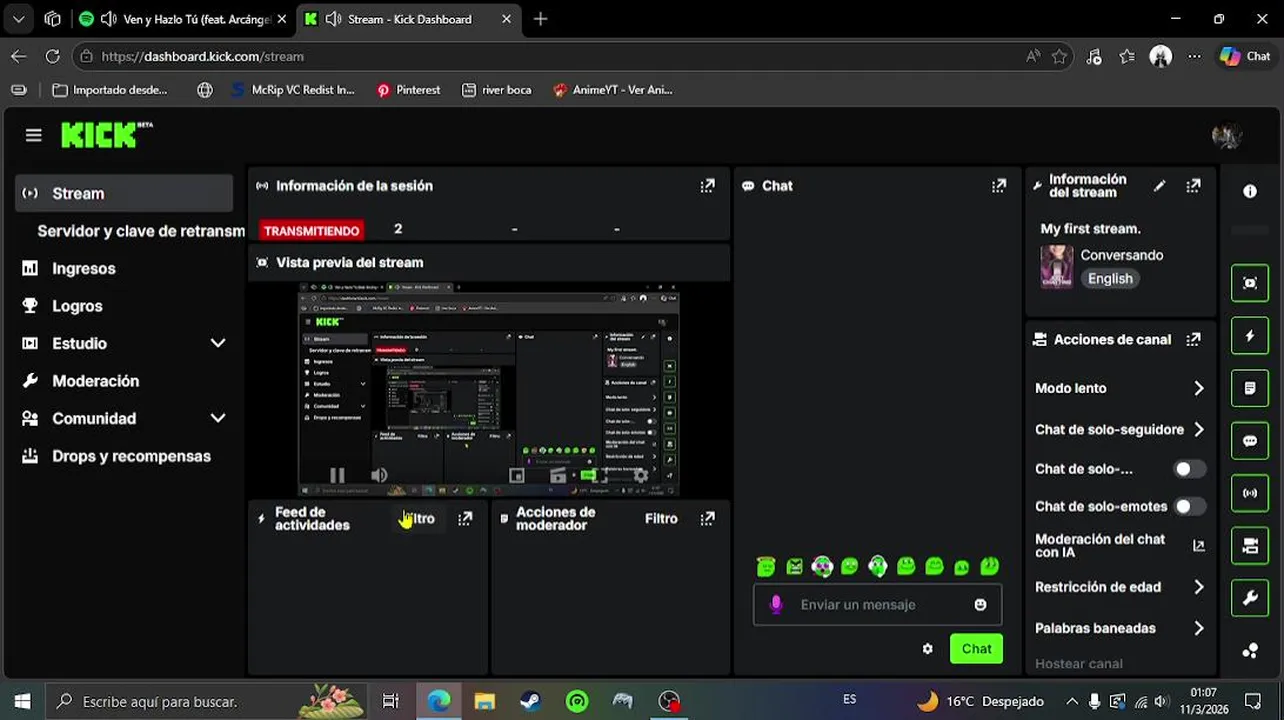Open AnimeYT bookmark

pyautogui.click(x=612, y=90)
